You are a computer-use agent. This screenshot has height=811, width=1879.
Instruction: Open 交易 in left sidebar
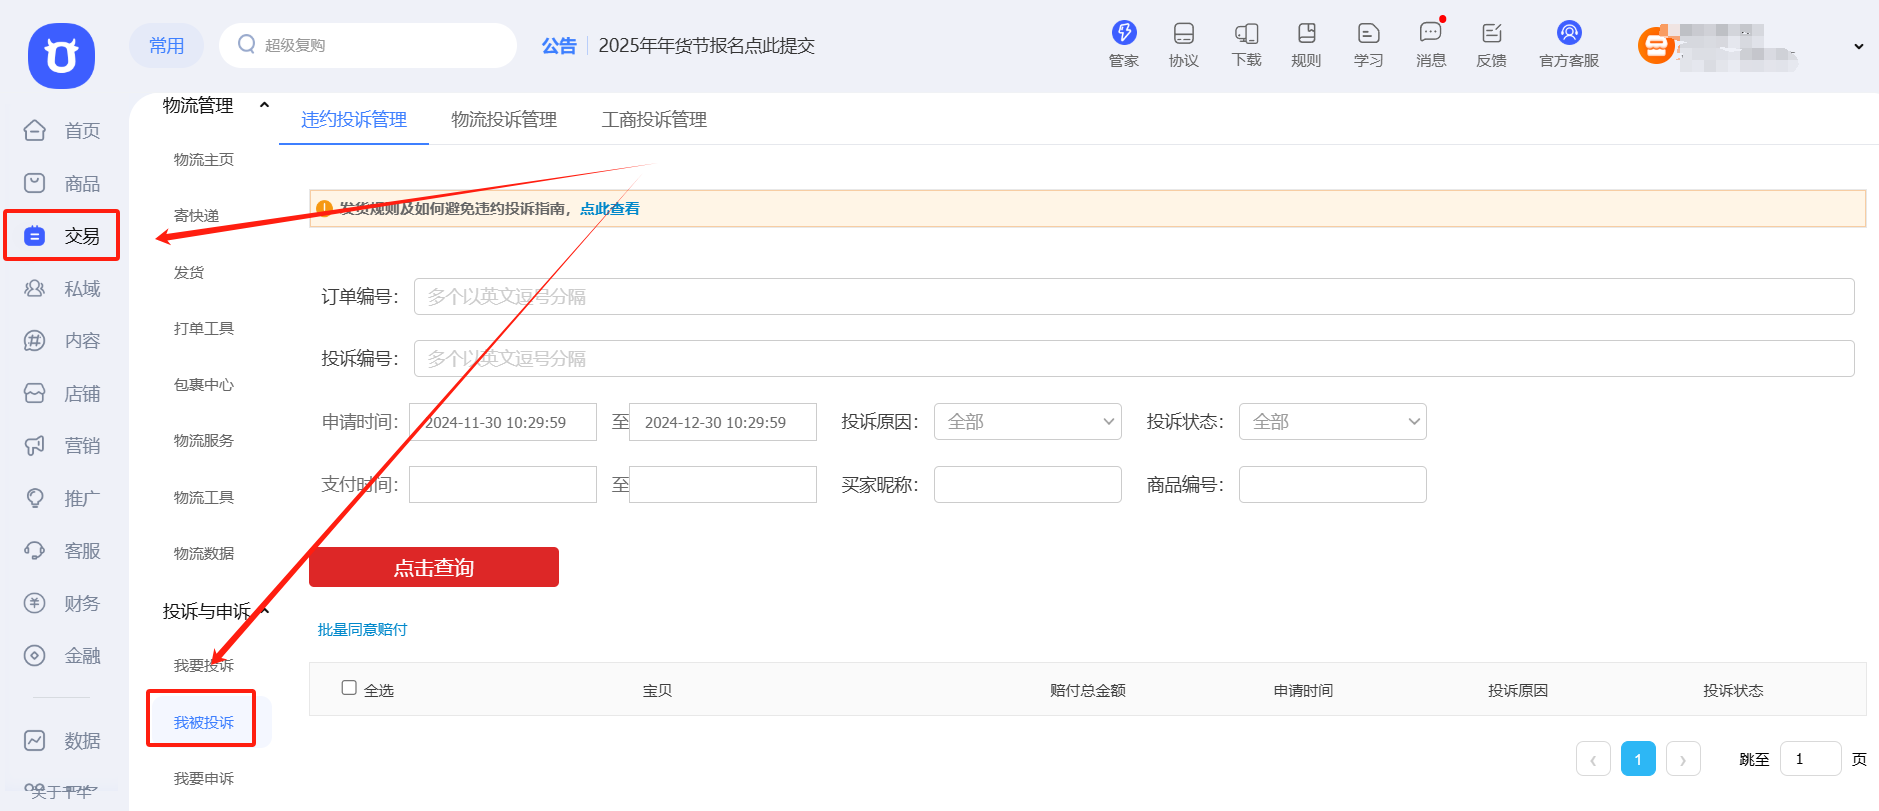pyautogui.click(x=62, y=235)
